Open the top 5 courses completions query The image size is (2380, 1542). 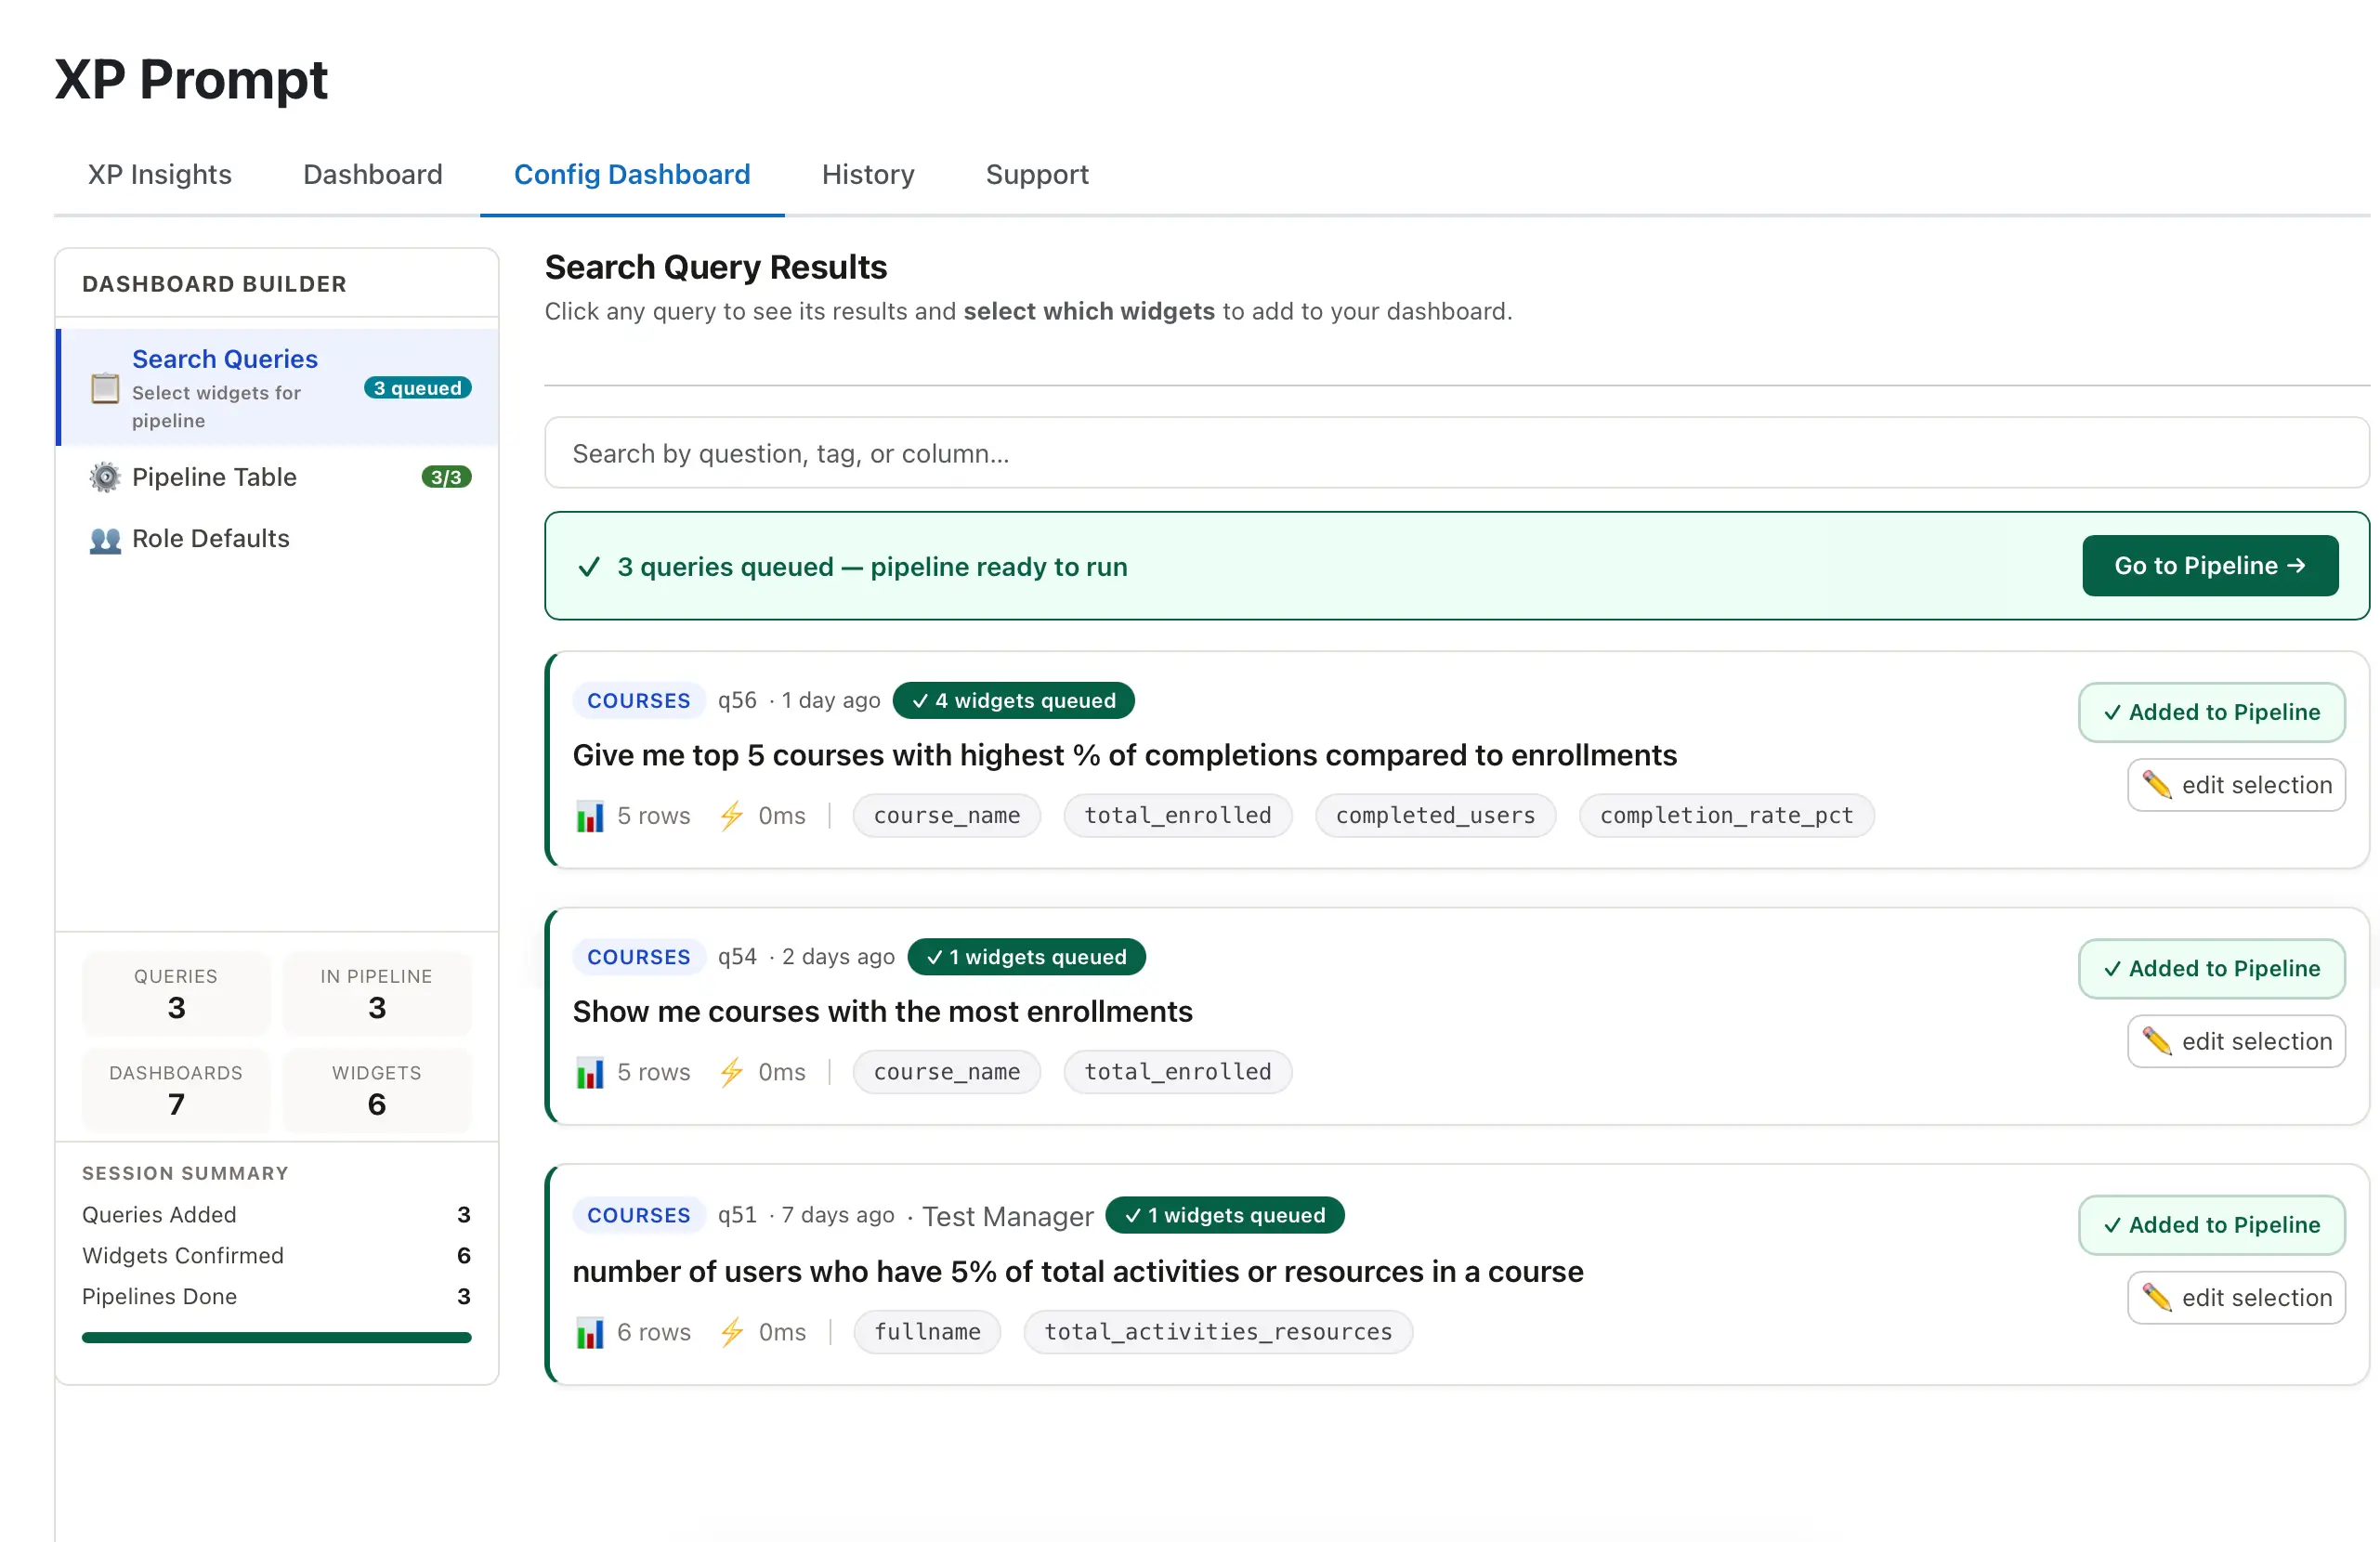1124,755
